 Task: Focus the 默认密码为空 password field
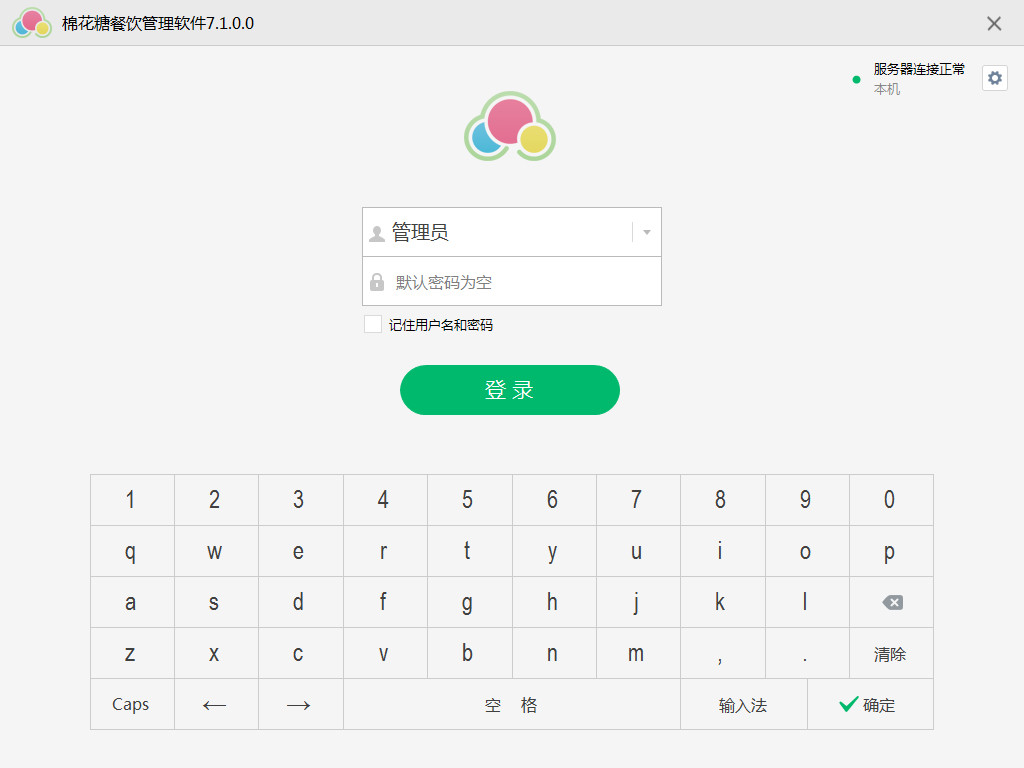click(x=512, y=281)
